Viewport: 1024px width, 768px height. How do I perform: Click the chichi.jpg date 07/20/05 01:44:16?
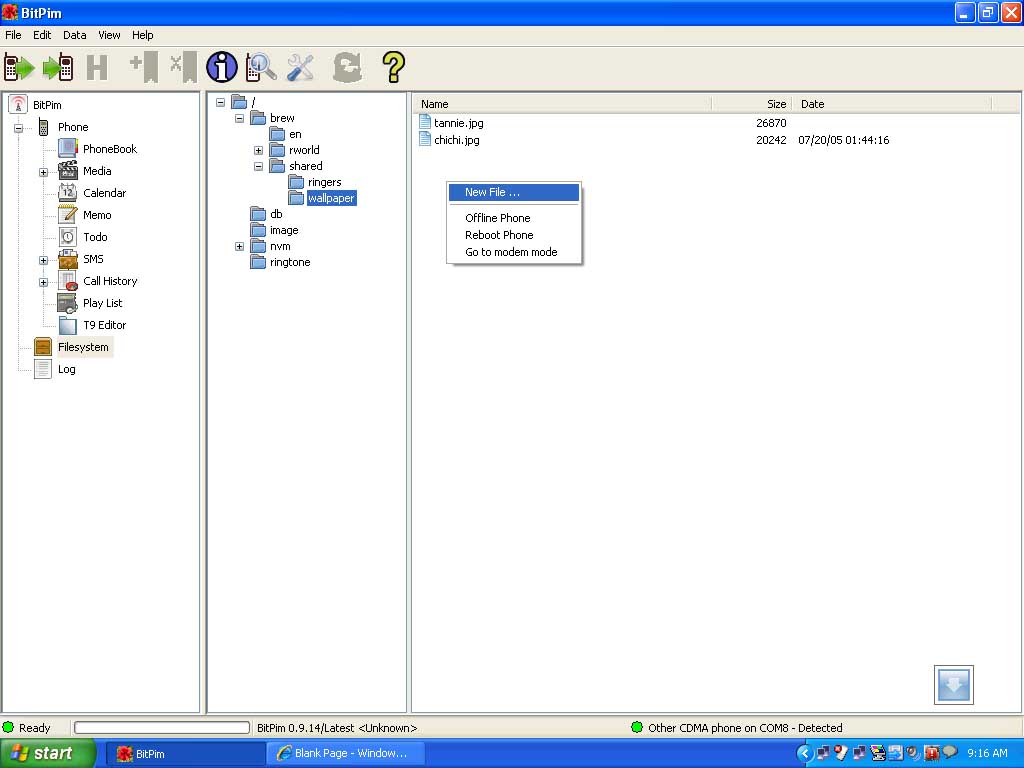tap(844, 140)
